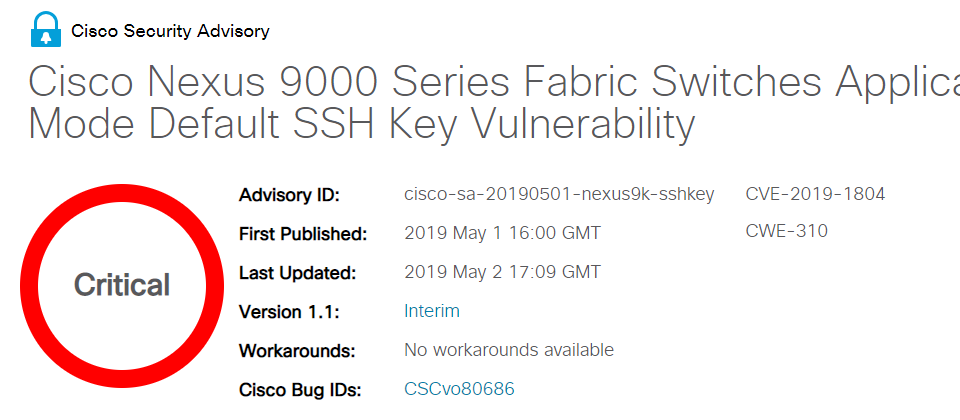This screenshot has width=960, height=420.
Task: Click the Cisco Security Advisory header text
Action: (170, 31)
